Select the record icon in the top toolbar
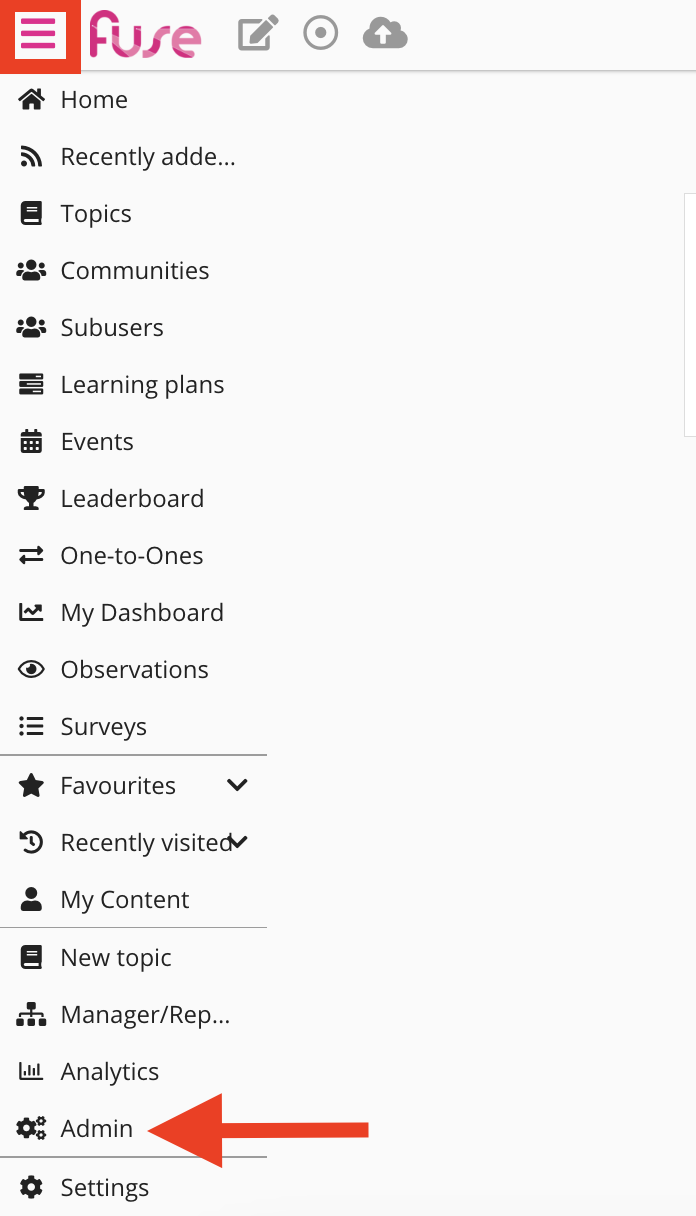The width and height of the screenshot is (696, 1216). [320, 32]
